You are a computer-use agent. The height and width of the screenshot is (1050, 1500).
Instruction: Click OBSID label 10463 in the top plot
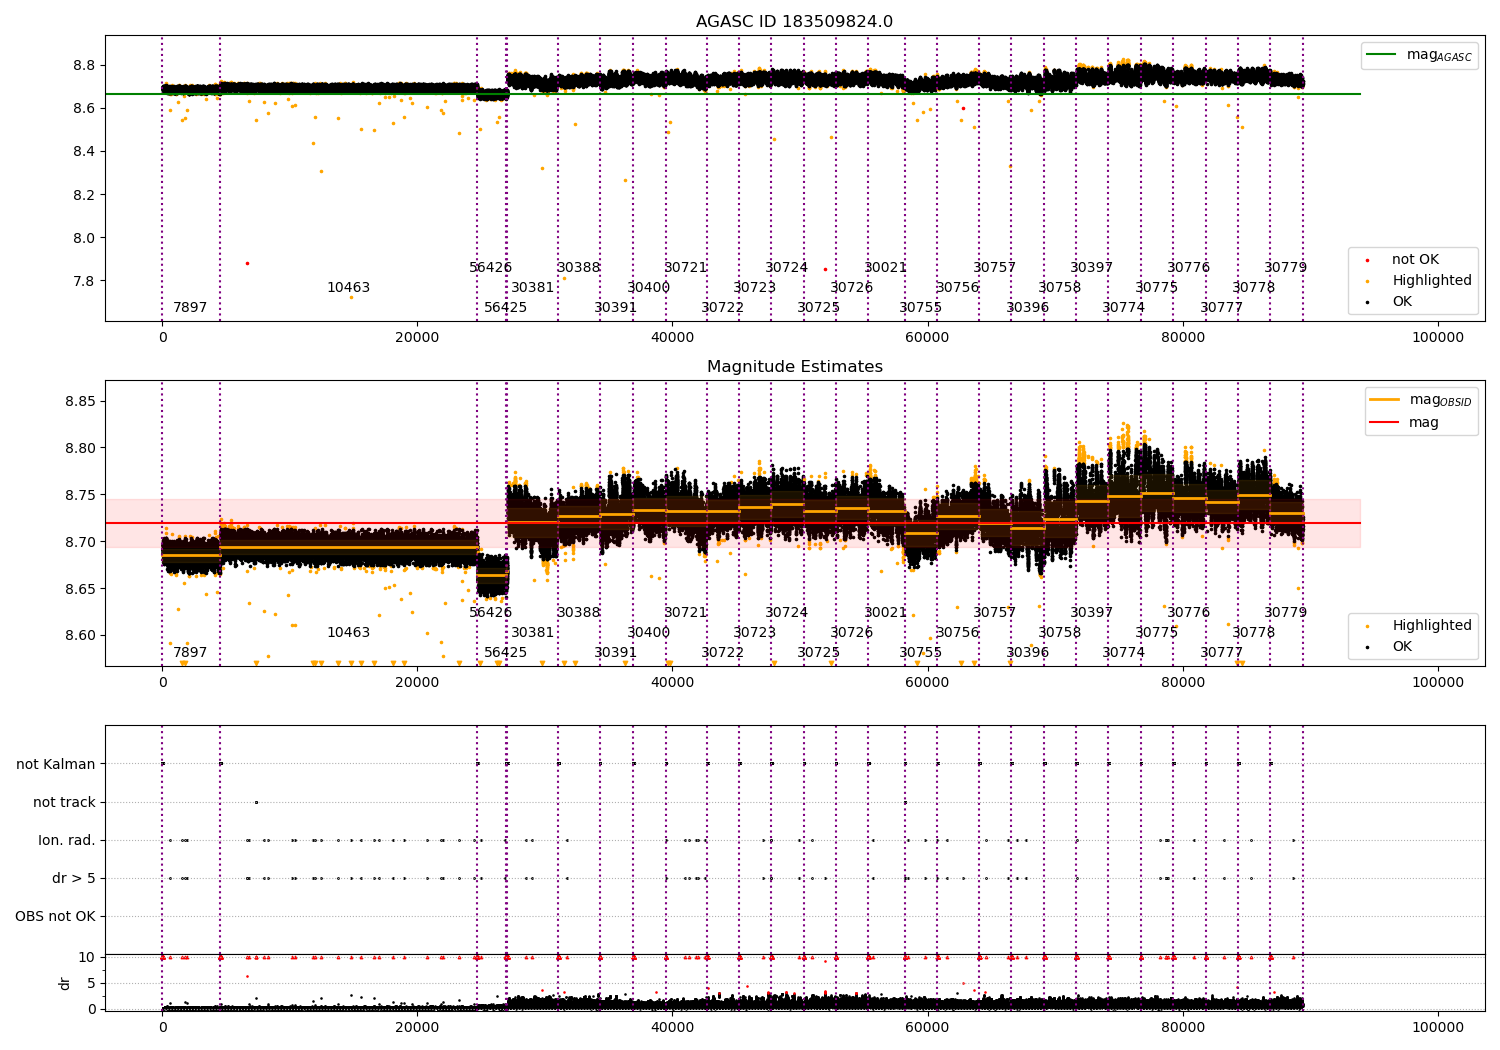click(x=348, y=288)
